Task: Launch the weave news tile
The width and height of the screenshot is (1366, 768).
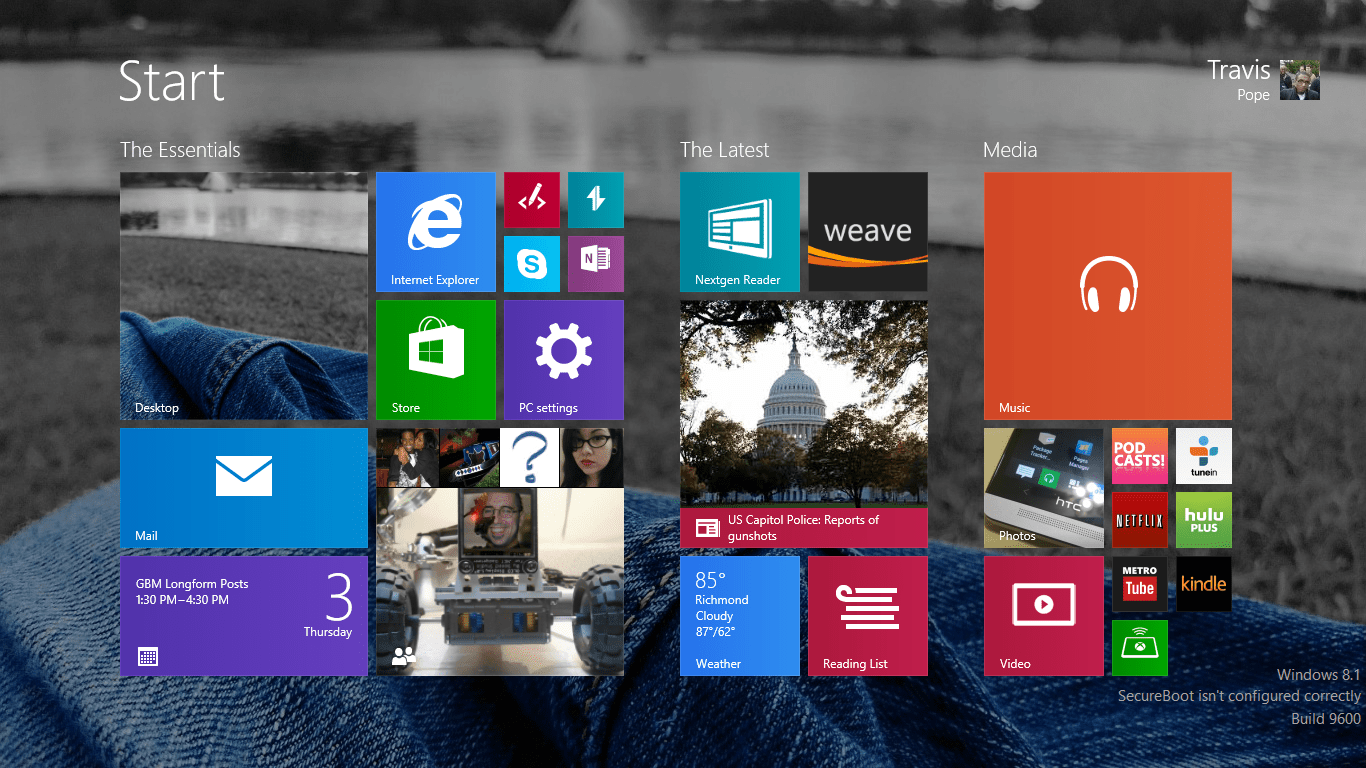Action: point(867,232)
